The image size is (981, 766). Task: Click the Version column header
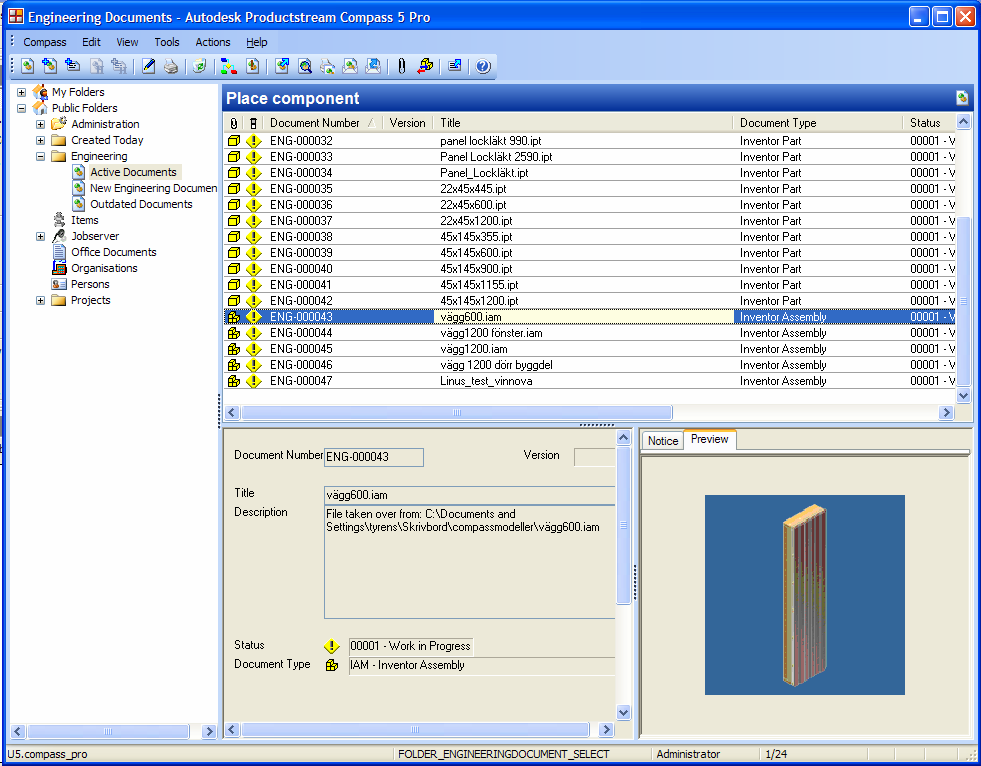pos(407,123)
